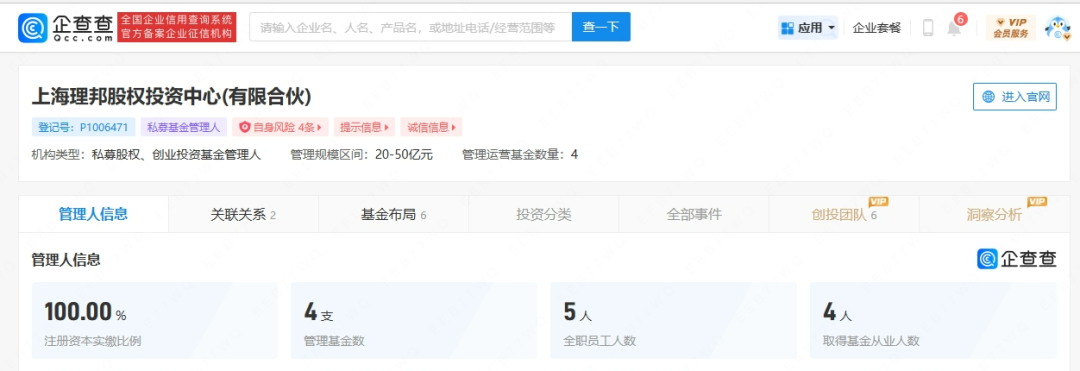Click the 4支 管理基金数 card

[x=414, y=321]
